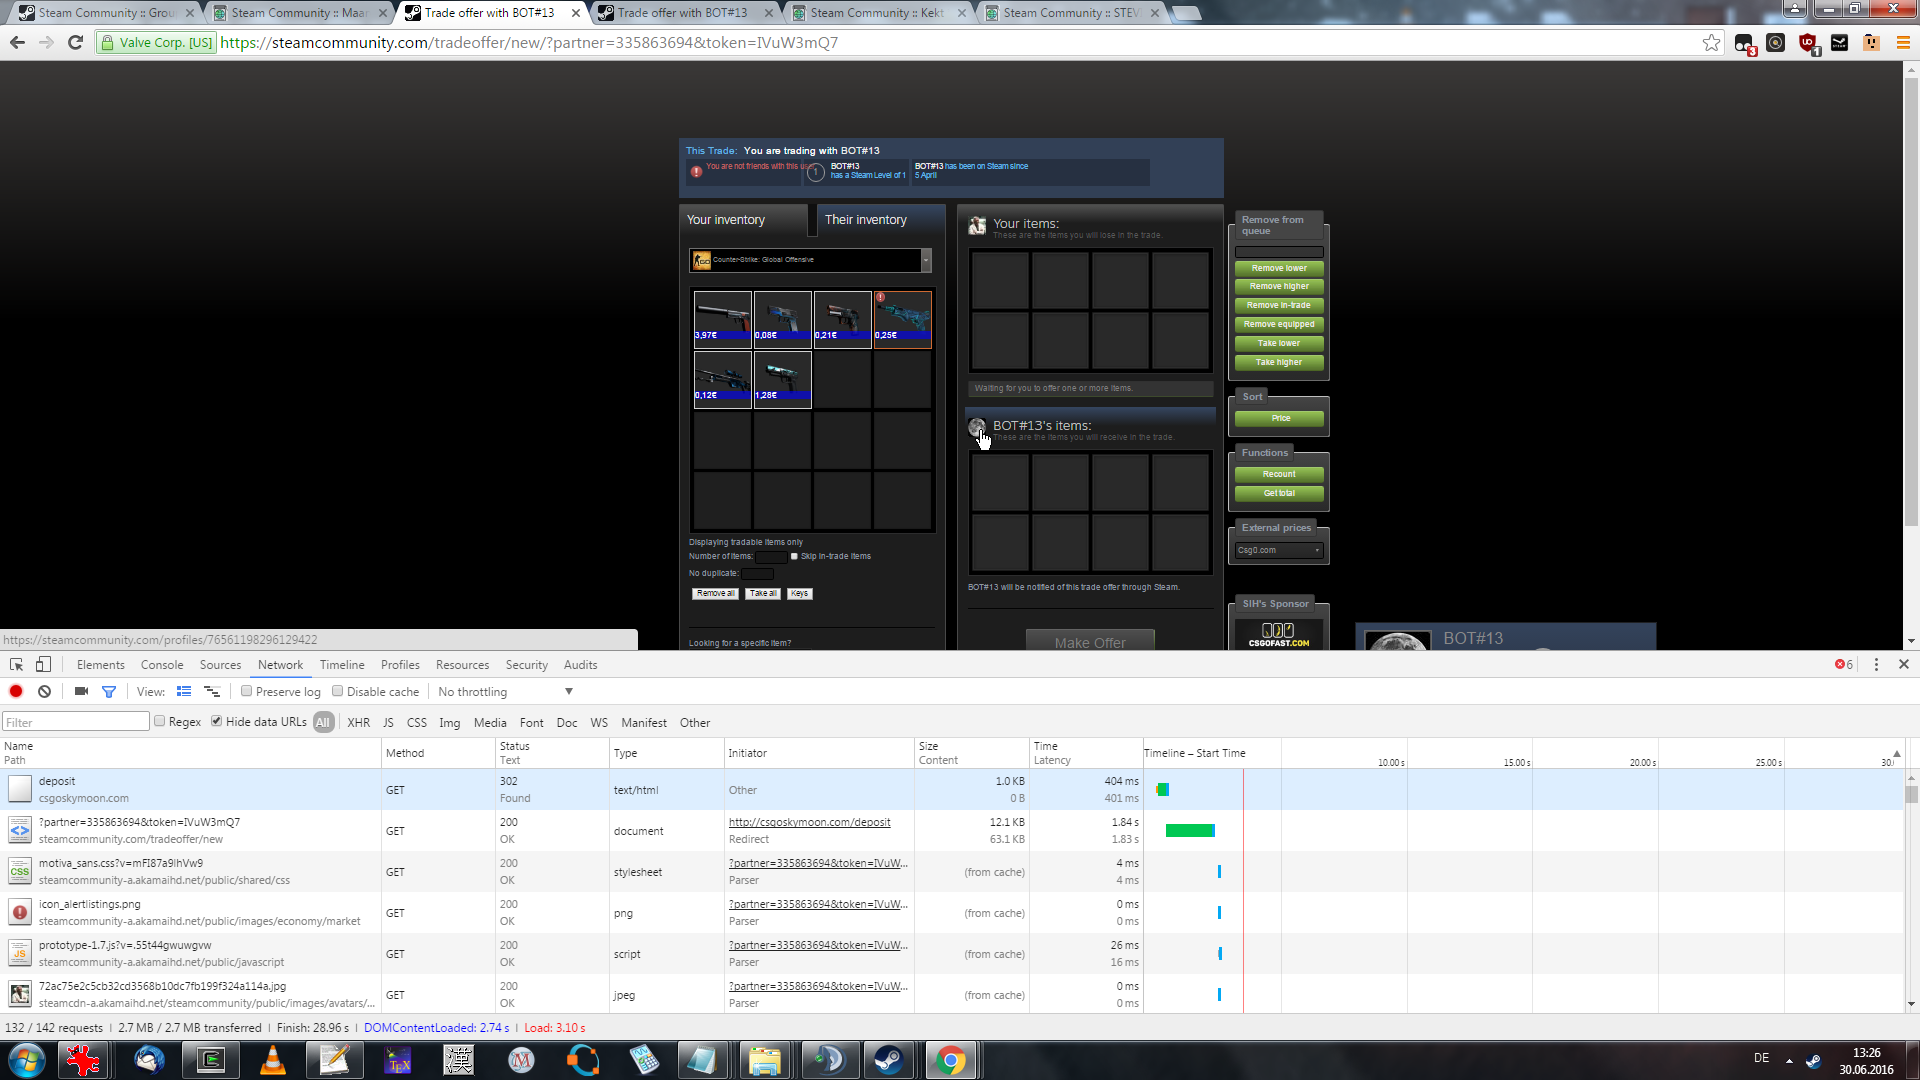Click the Make Offer button

click(1090, 643)
